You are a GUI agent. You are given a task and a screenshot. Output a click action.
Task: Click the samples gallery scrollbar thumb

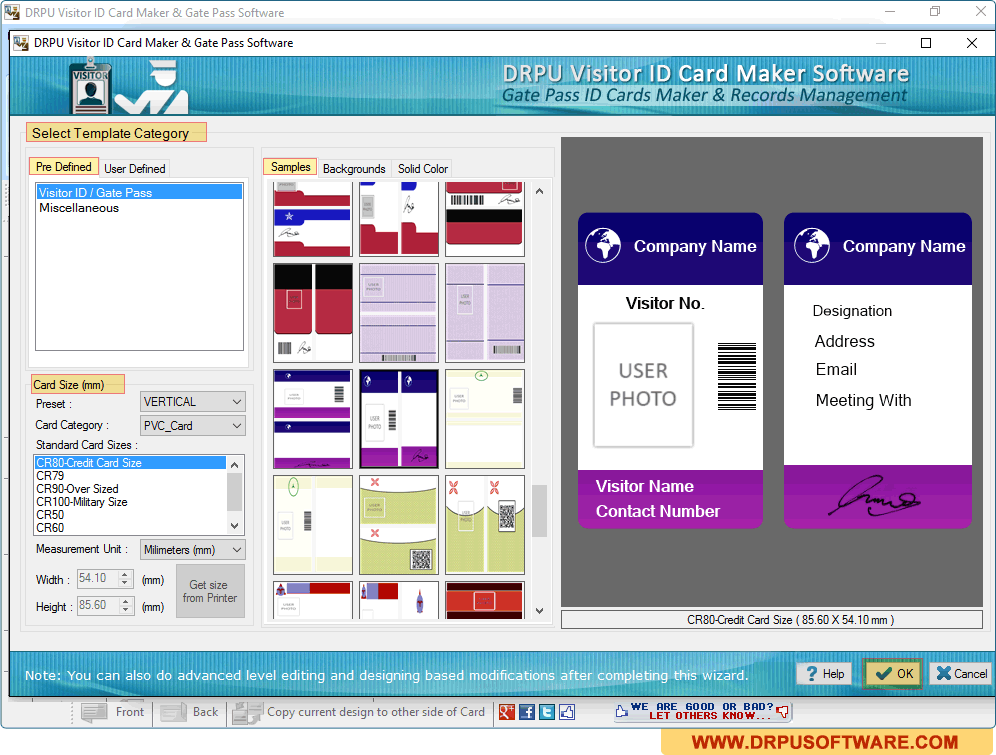coord(539,511)
